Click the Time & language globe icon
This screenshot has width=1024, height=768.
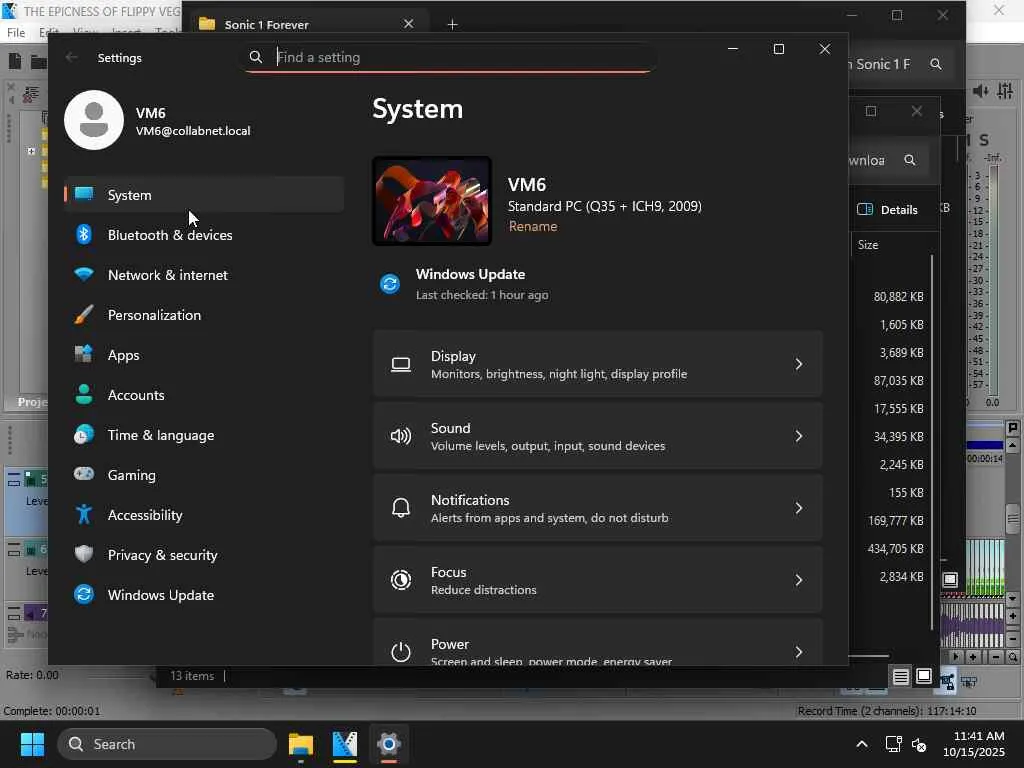[84, 435]
